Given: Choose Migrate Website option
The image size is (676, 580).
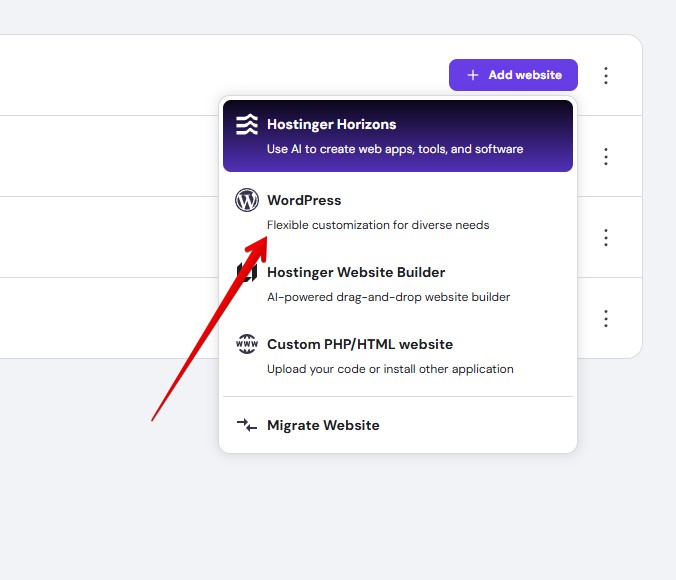Looking at the screenshot, I should tap(397, 425).
